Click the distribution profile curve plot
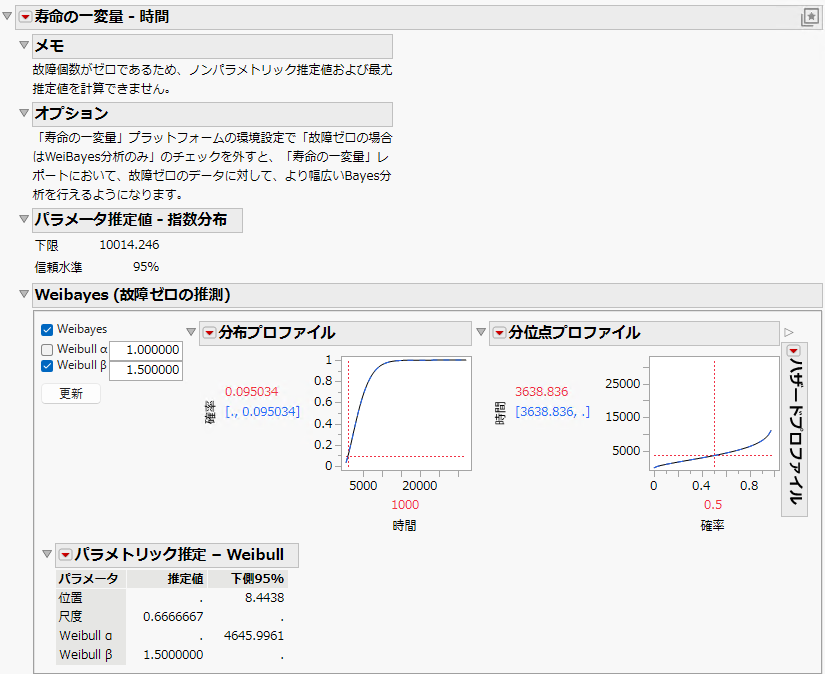This screenshot has width=825, height=674. click(x=406, y=414)
